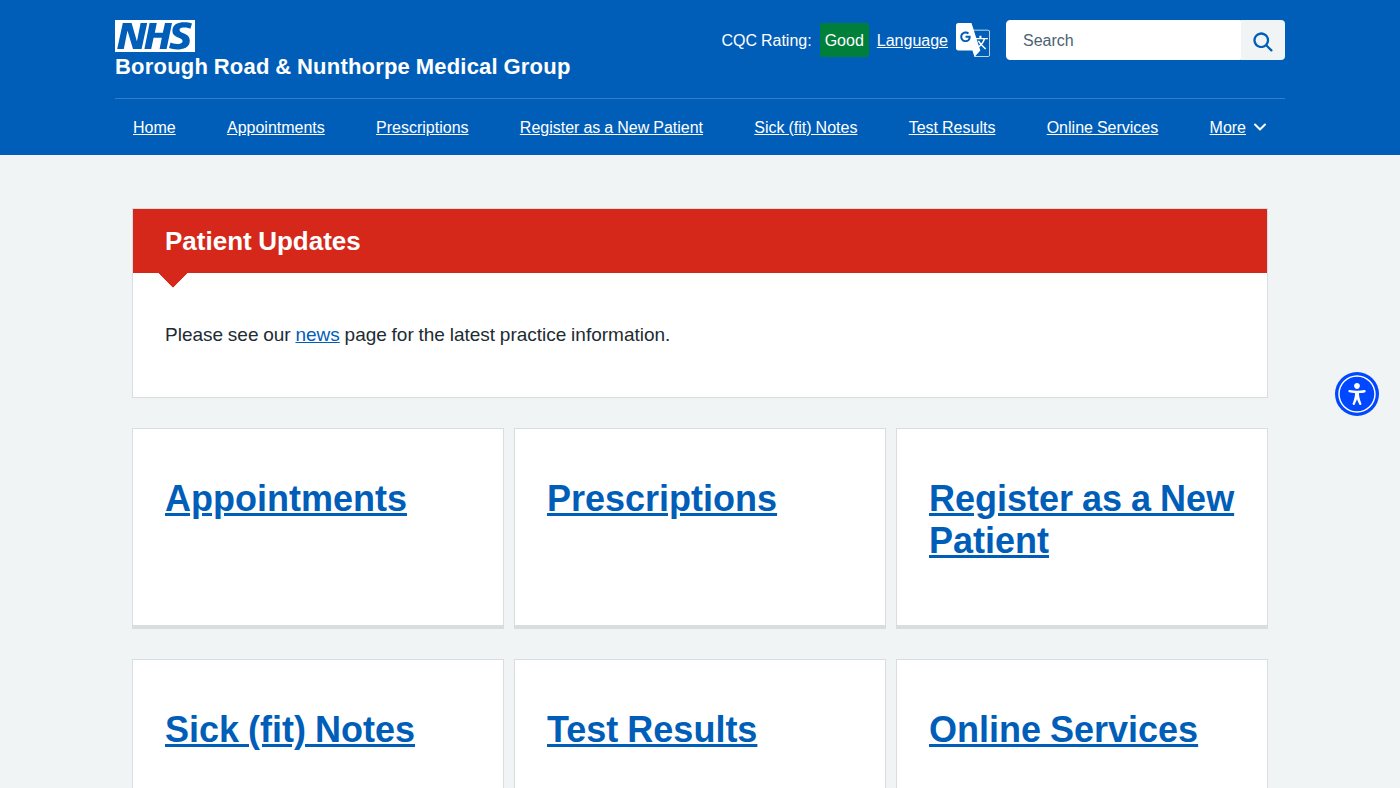The height and width of the screenshot is (788, 1400).
Task: Go to Home in the navigation bar
Action: [154, 127]
